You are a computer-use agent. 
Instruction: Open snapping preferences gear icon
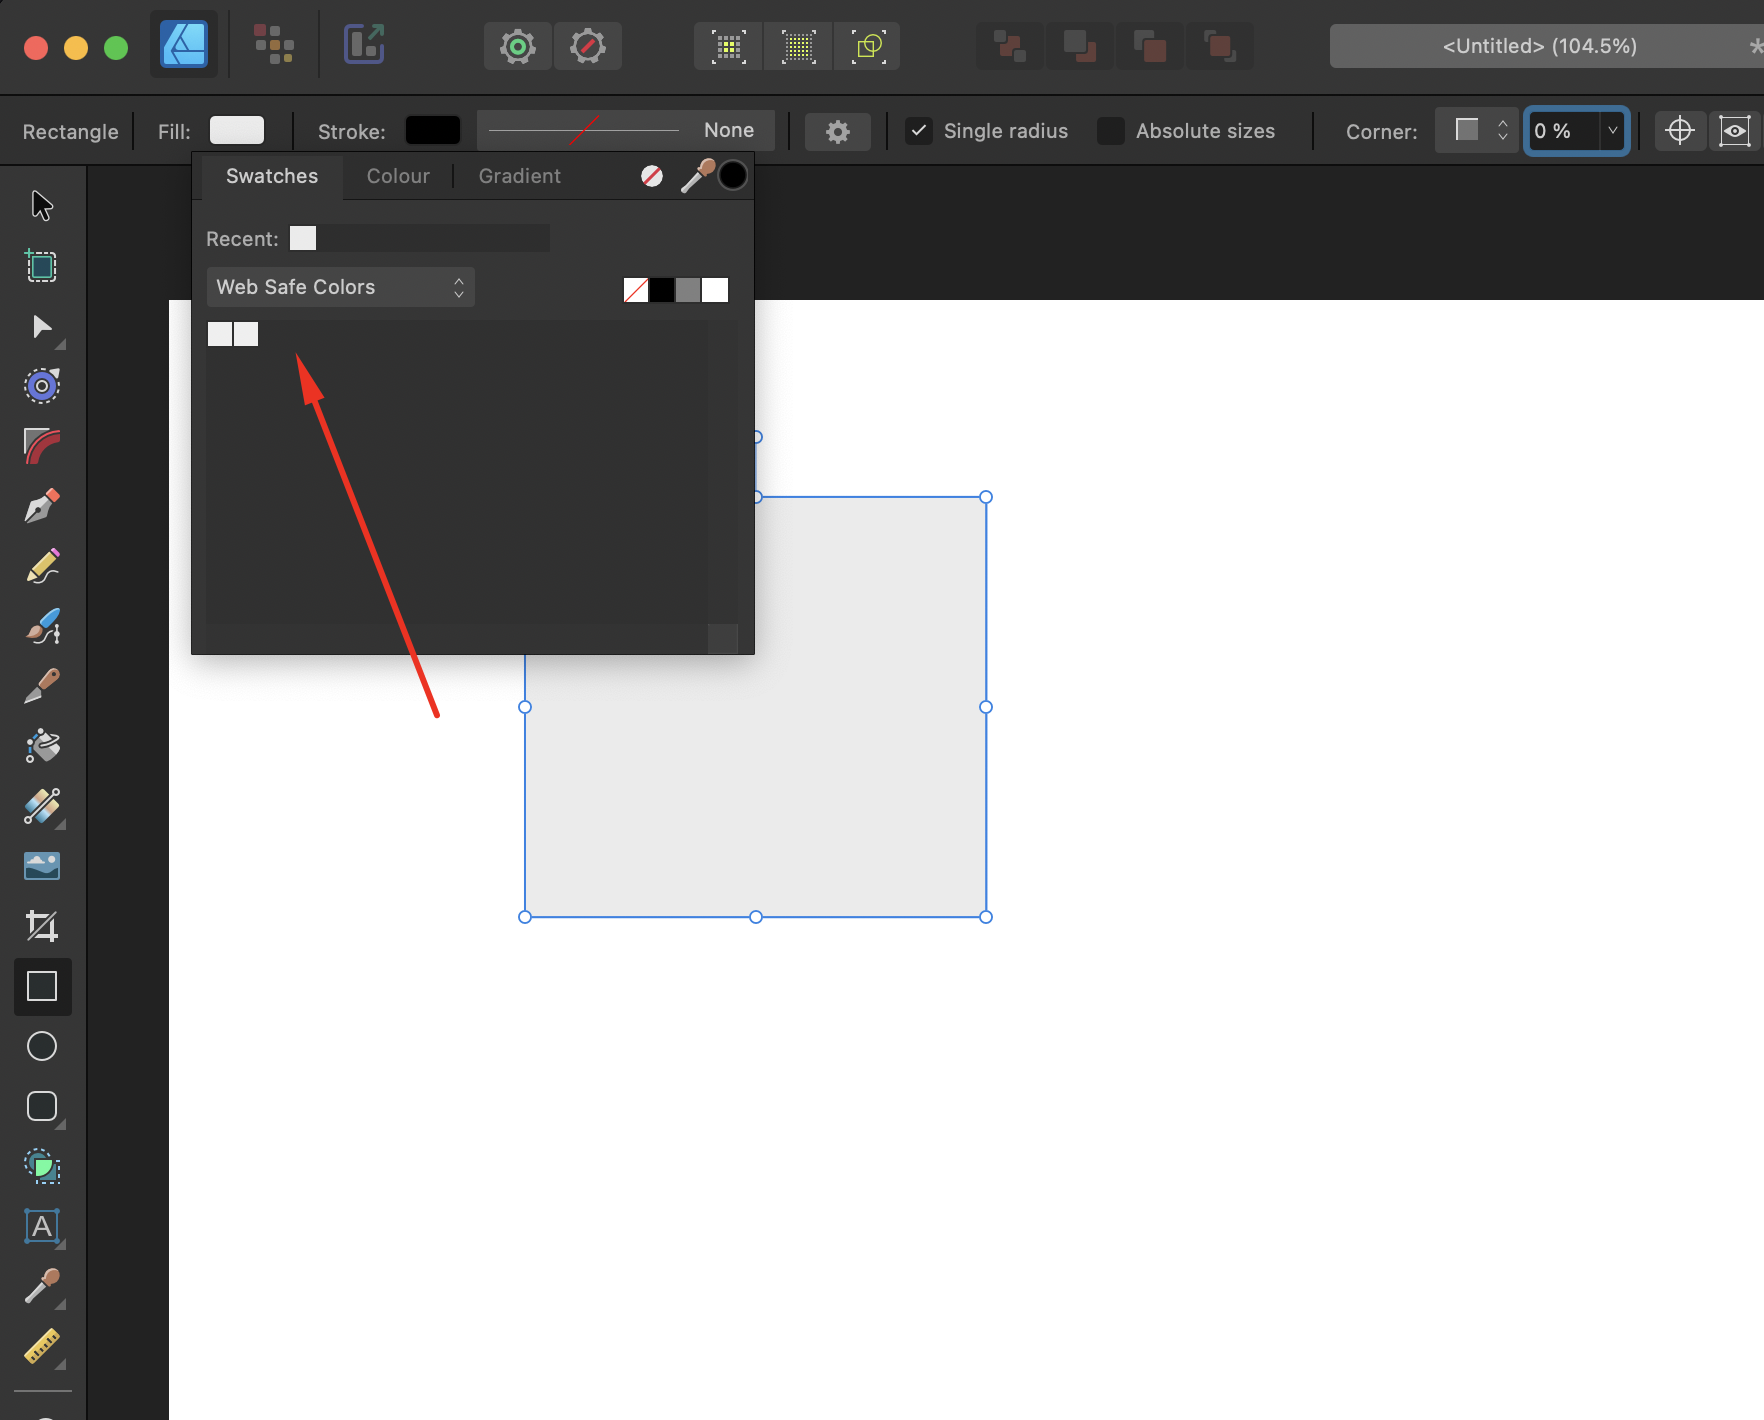tap(518, 46)
